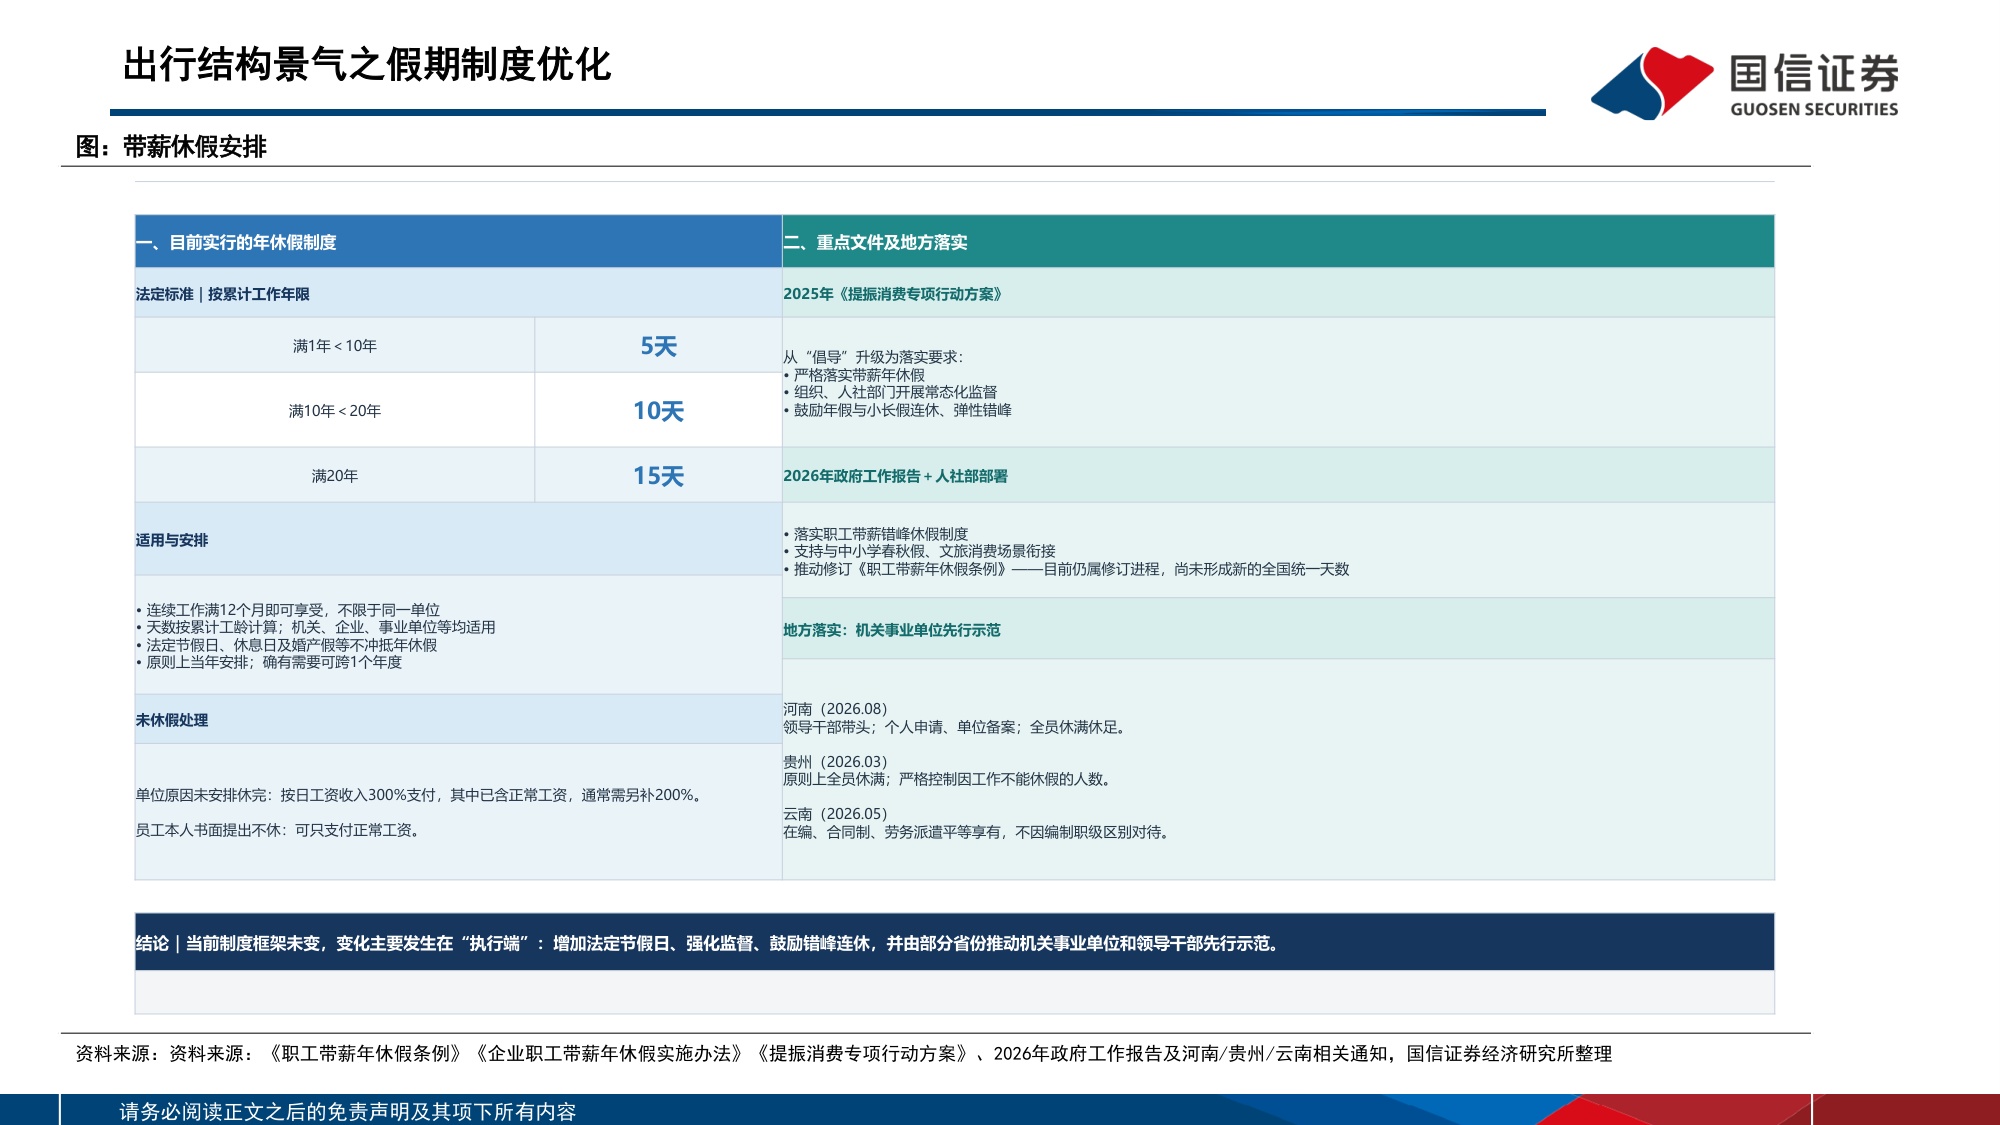Click the value 10天
The width and height of the screenshot is (2000, 1125).
point(658,410)
